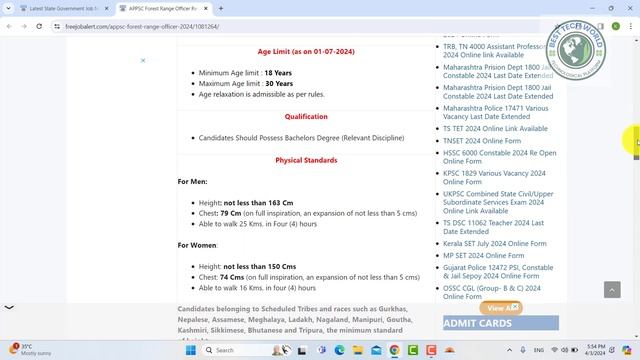Open Chrome profile avatar
Image resolution: width=640 pixels, height=360 pixels.
[x=616, y=26]
